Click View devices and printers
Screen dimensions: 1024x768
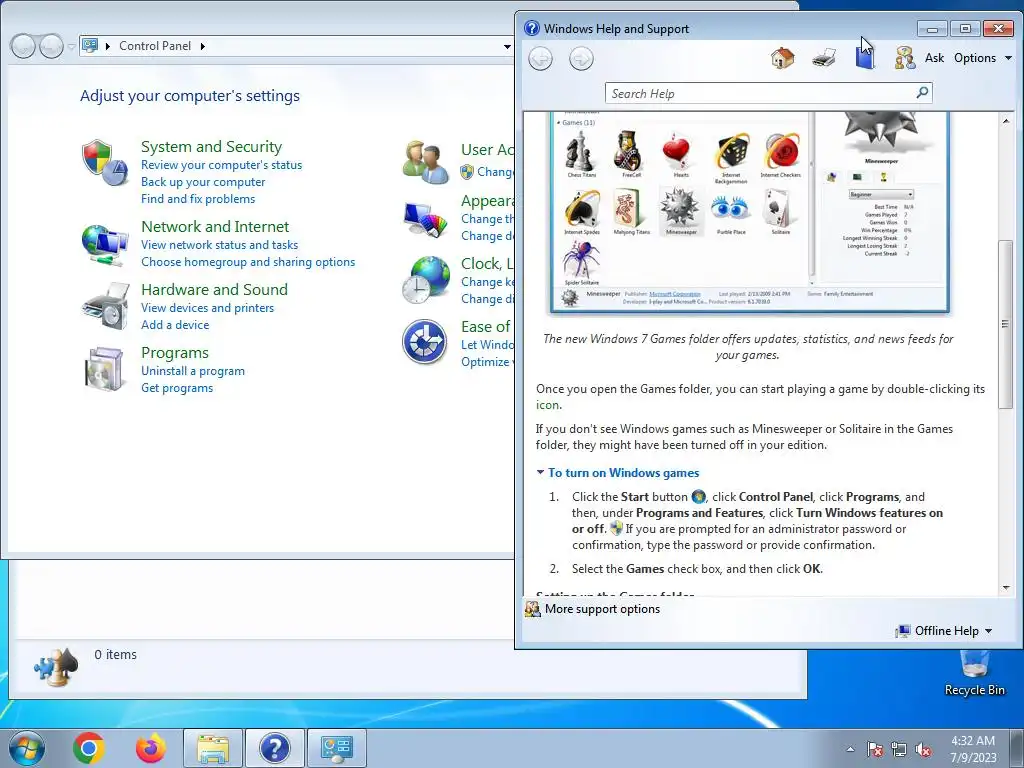point(208,308)
